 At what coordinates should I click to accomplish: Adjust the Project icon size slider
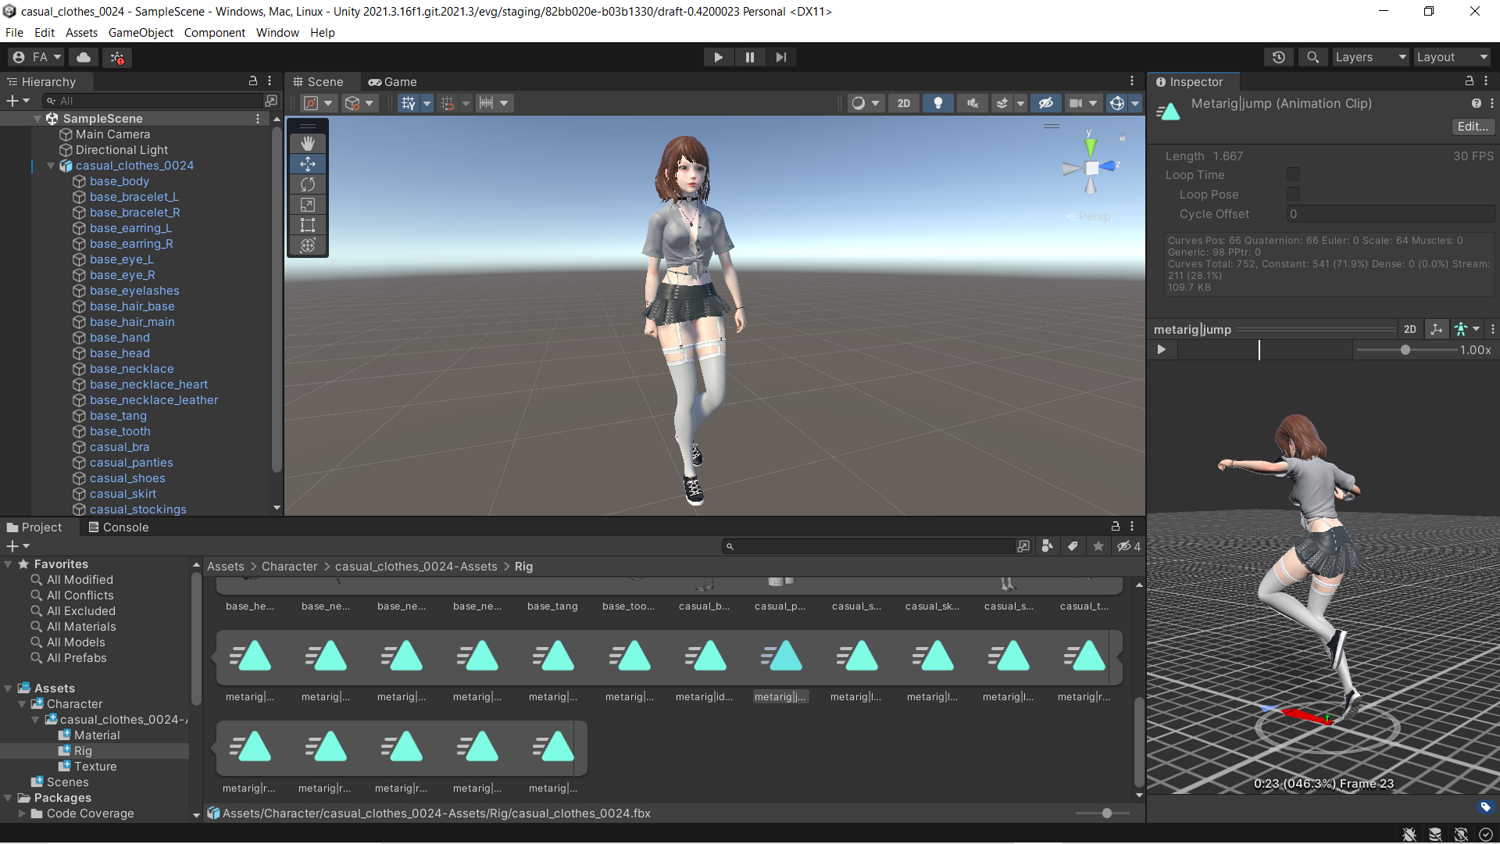pyautogui.click(x=1106, y=814)
